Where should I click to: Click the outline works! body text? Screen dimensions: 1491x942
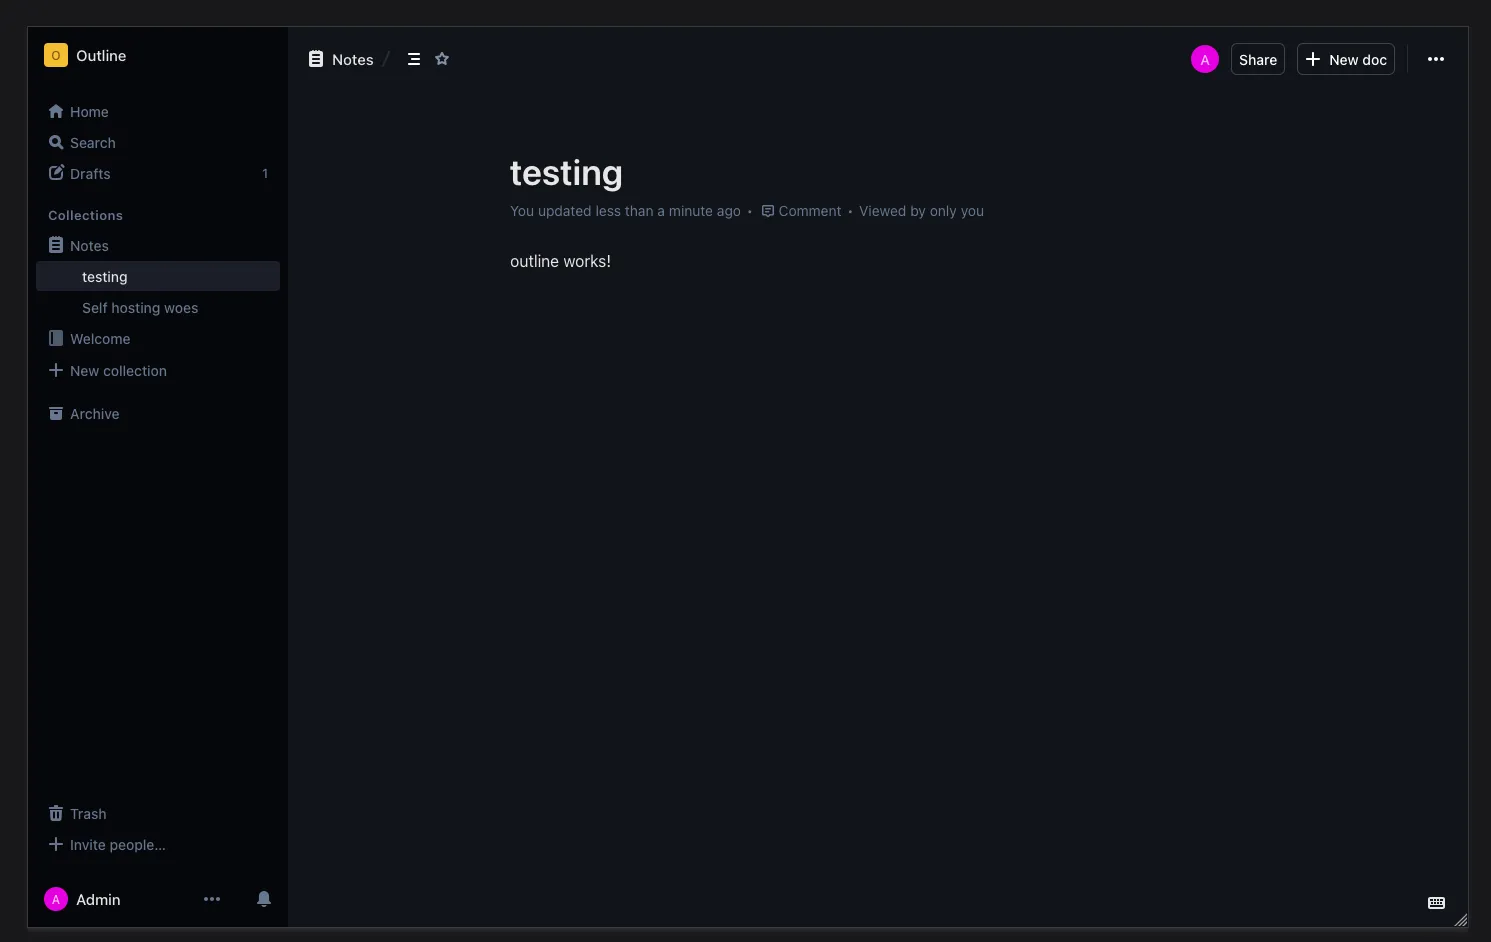560,261
